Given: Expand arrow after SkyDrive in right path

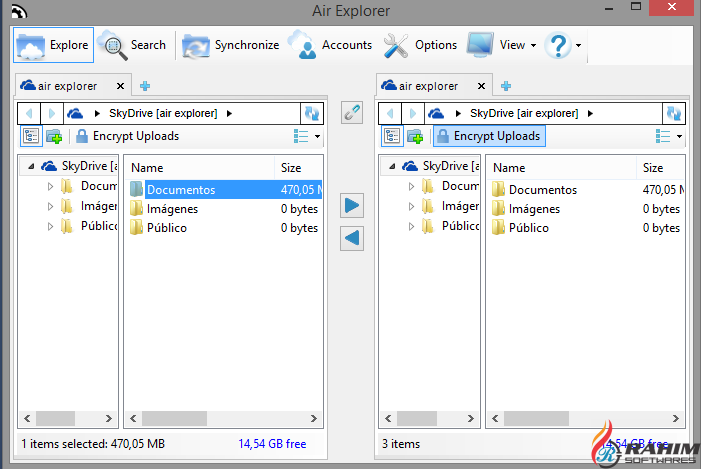Looking at the screenshot, I should (590, 114).
